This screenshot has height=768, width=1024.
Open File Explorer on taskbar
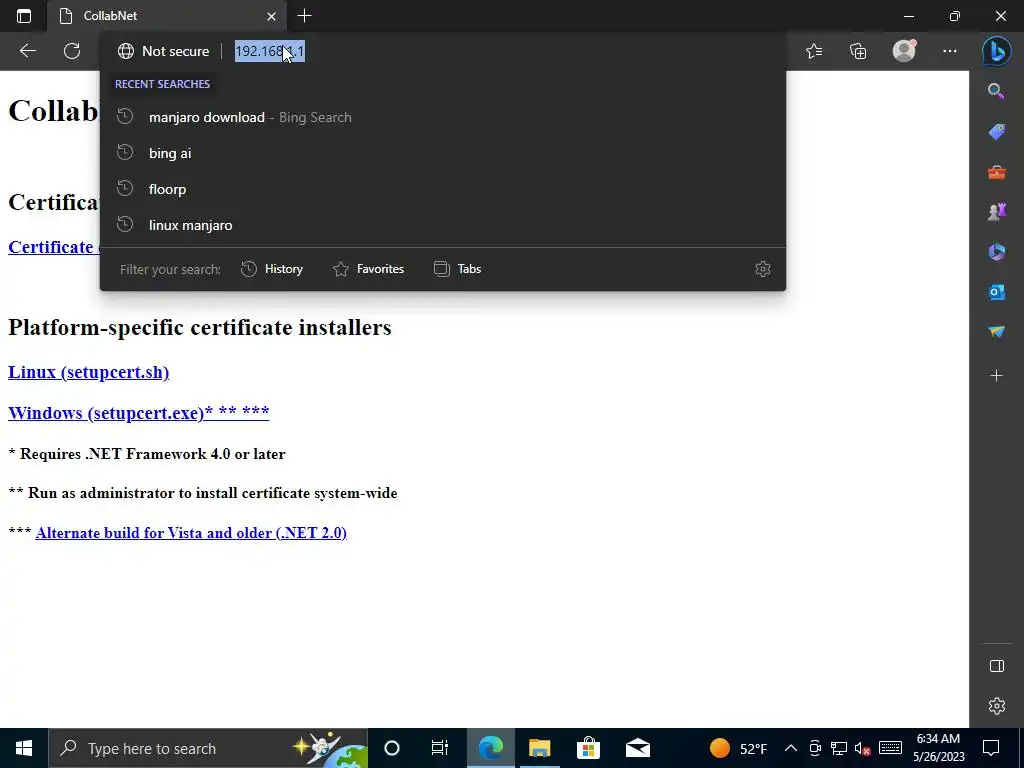coord(539,748)
